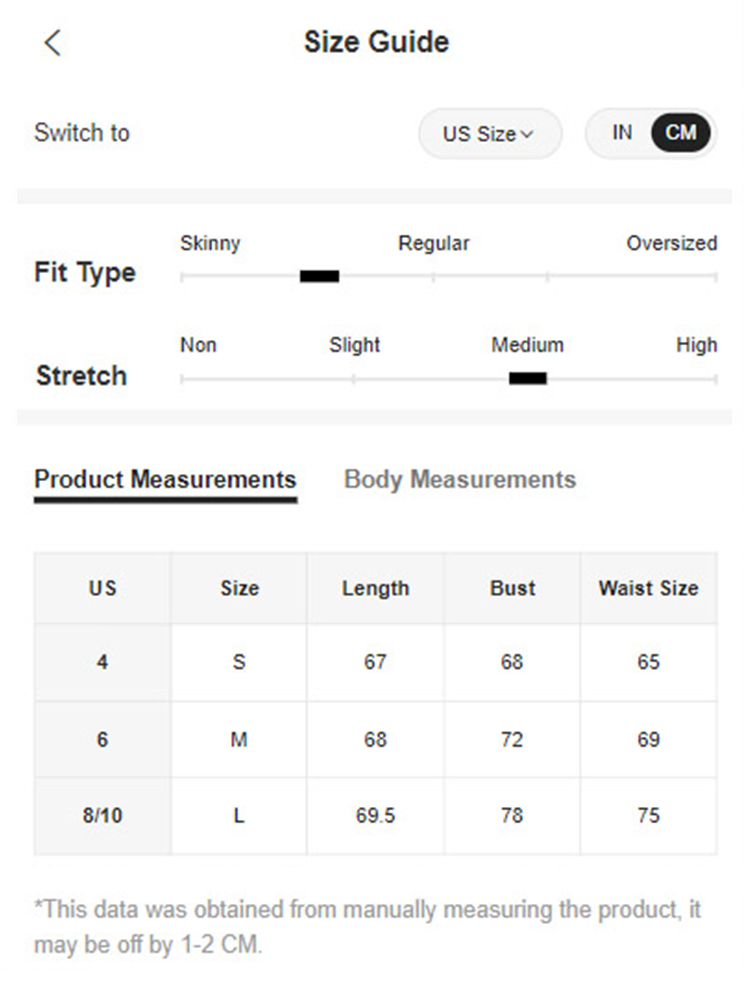The width and height of the screenshot is (750, 1000).
Task: Open the US Size dropdown
Action: coord(489,133)
